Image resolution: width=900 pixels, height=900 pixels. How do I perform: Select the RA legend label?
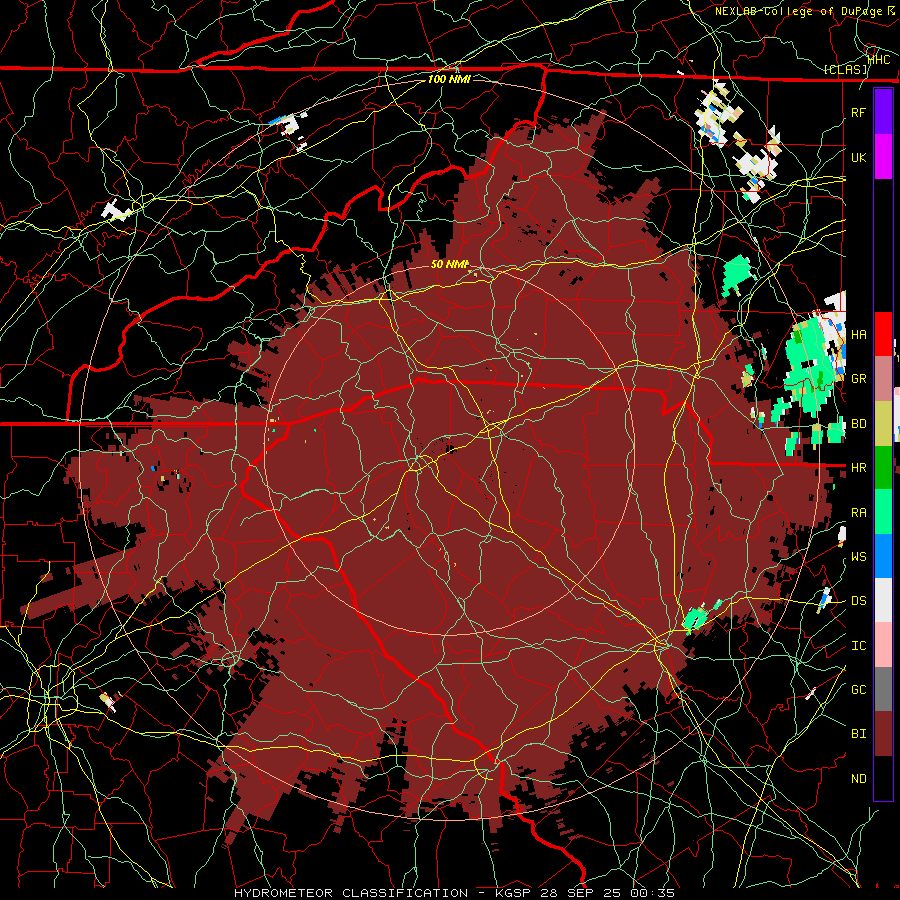pos(859,513)
